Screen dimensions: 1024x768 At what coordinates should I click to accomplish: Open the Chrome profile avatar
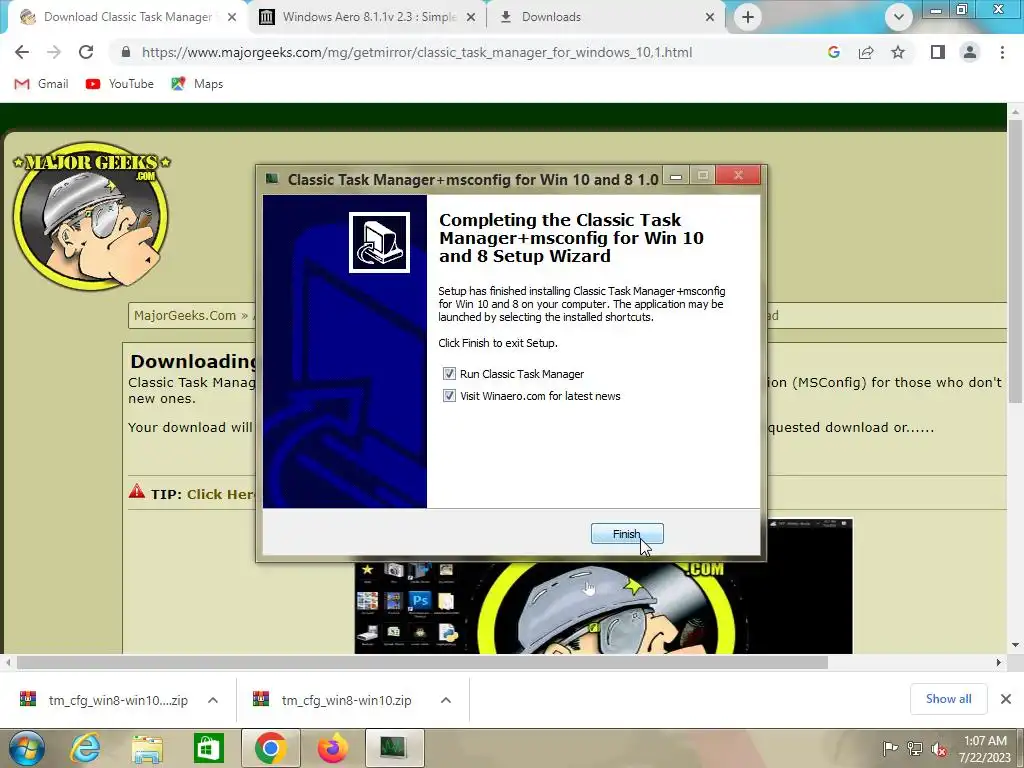click(x=970, y=52)
